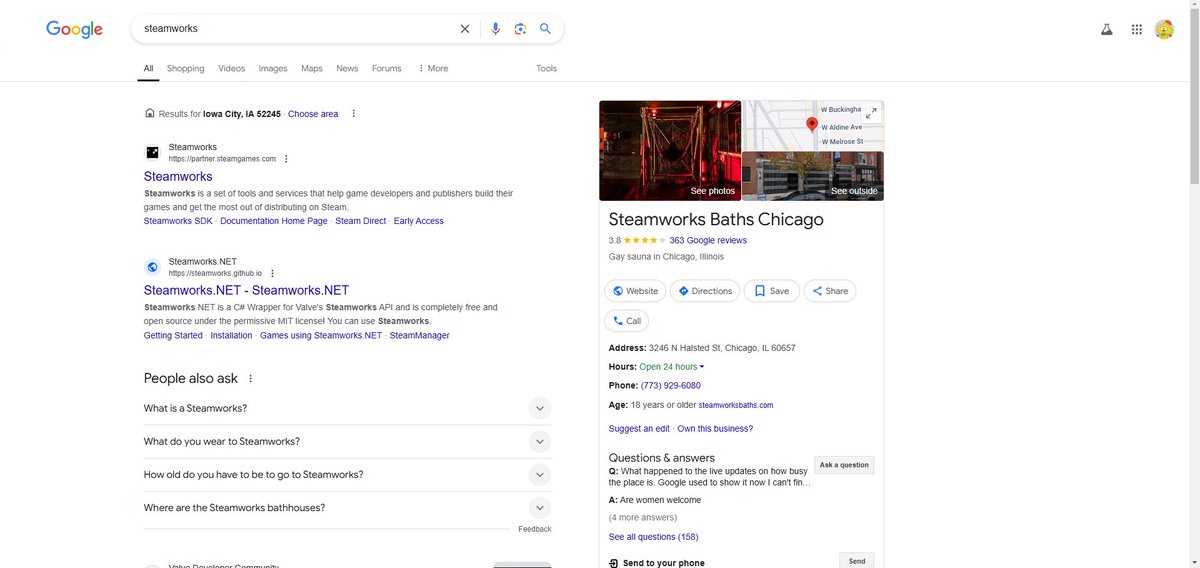The image size is (1200, 568).
Task: Open 363 Google reviews link
Action: pos(708,240)
